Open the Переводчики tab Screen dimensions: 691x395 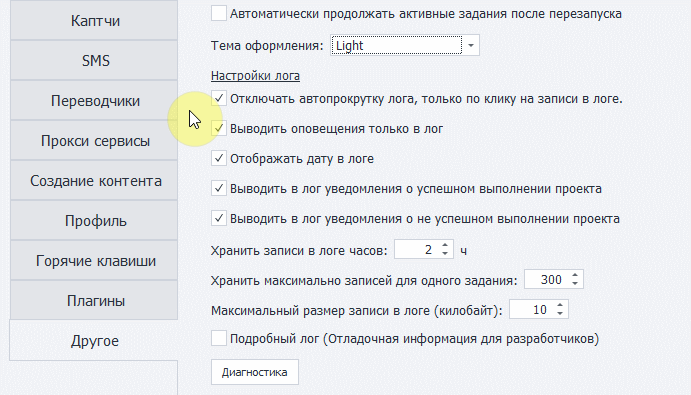(94, 101)
